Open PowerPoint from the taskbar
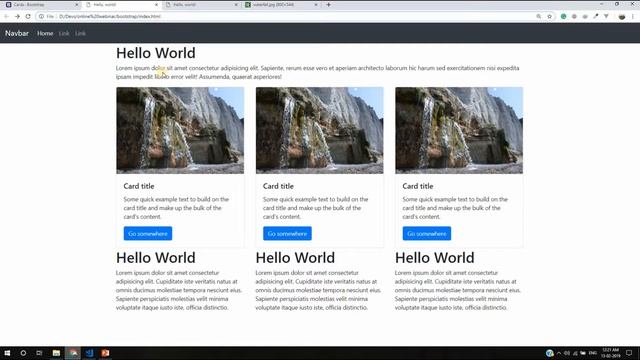This screenshot has width=640, height=360. coord(105,353)
